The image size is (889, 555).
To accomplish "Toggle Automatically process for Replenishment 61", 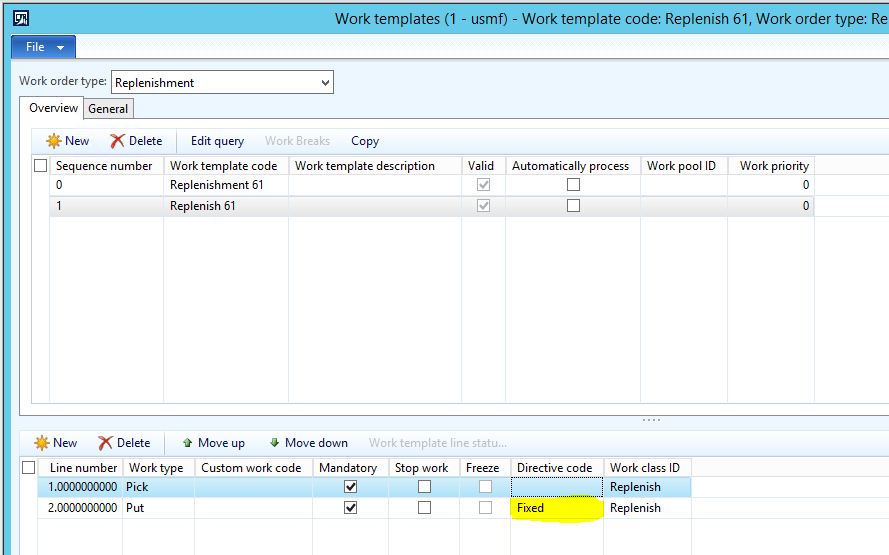I will click(x=574, y=185).
